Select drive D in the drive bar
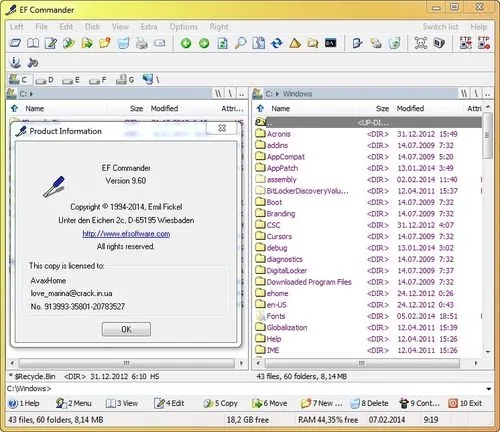The width and height of the screenshot is (500, 432). [44, 80]
